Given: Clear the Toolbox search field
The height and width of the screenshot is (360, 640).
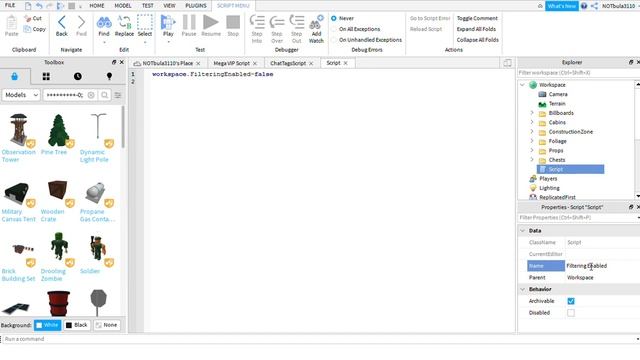Looking at the screenshot, I should pyautogui.click(x=91, y=95).
